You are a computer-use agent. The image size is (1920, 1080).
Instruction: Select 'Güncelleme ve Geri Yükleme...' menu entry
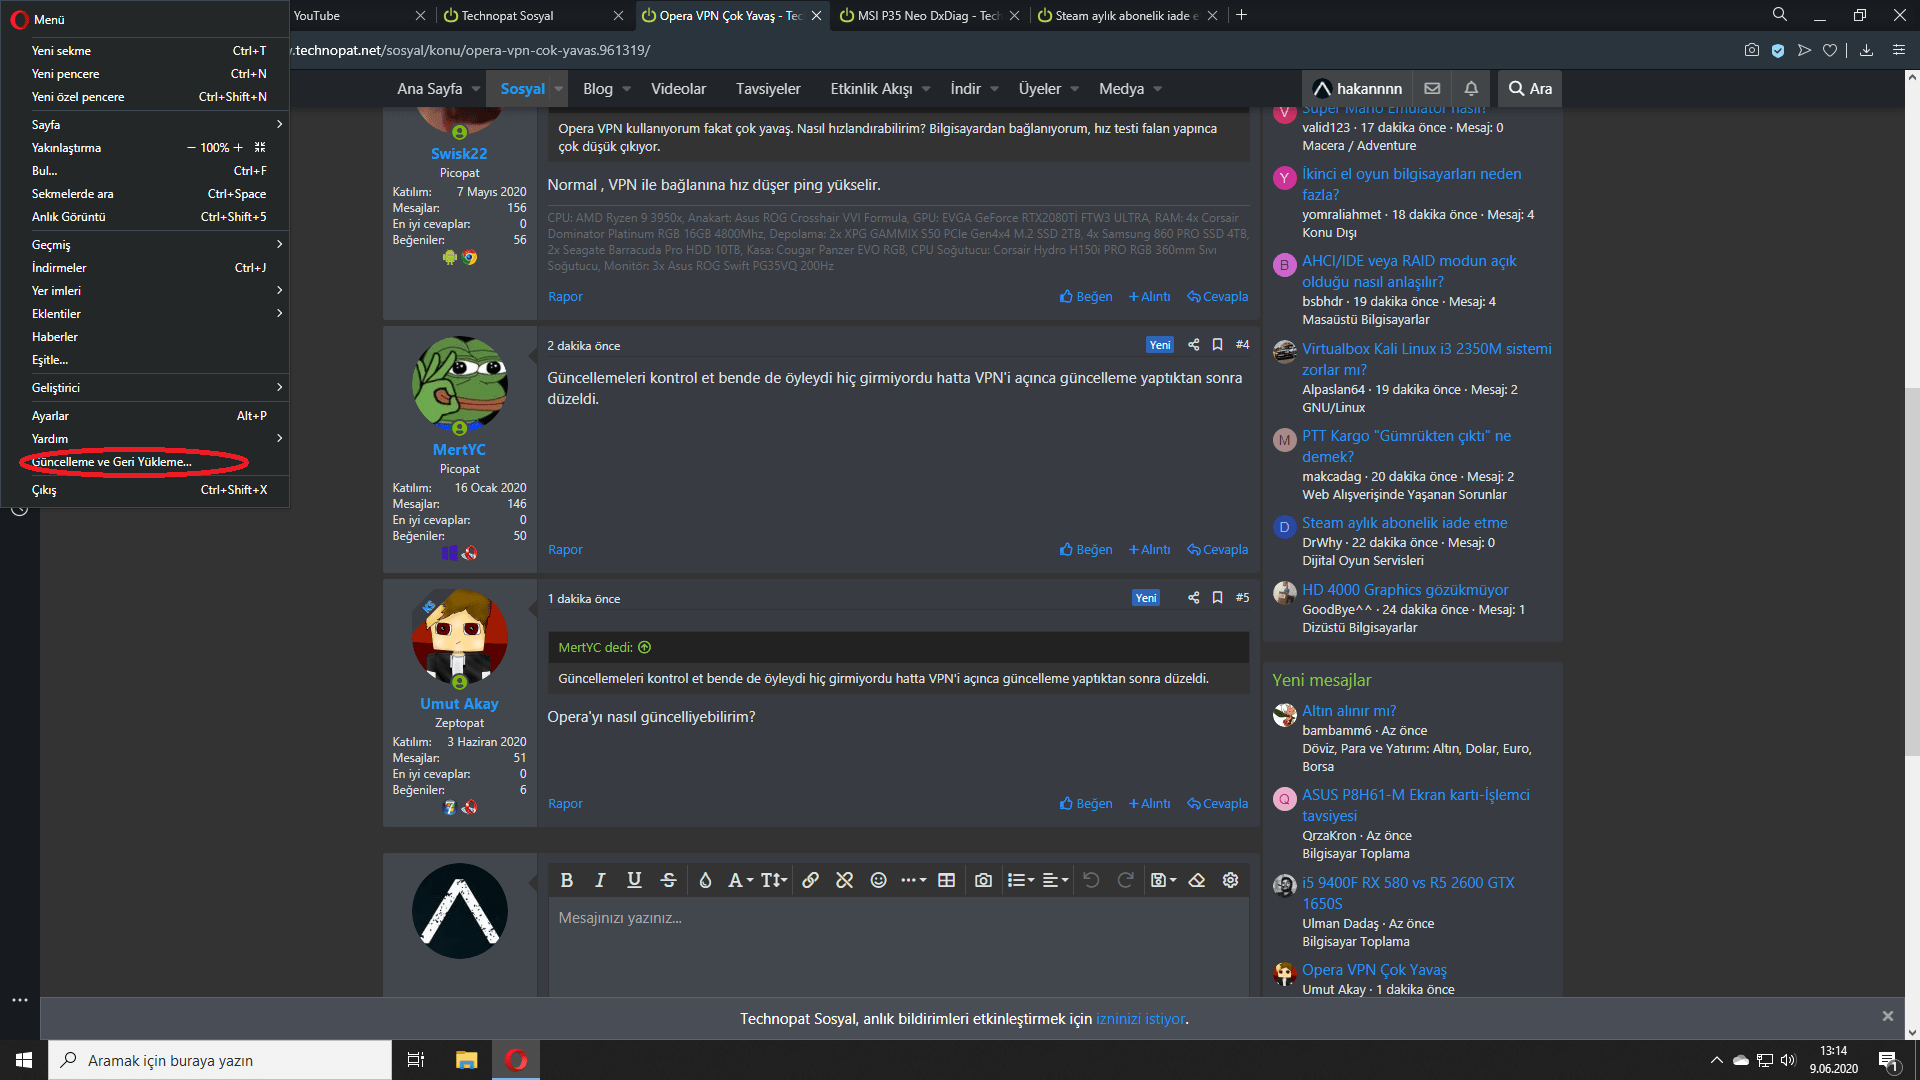111,462
